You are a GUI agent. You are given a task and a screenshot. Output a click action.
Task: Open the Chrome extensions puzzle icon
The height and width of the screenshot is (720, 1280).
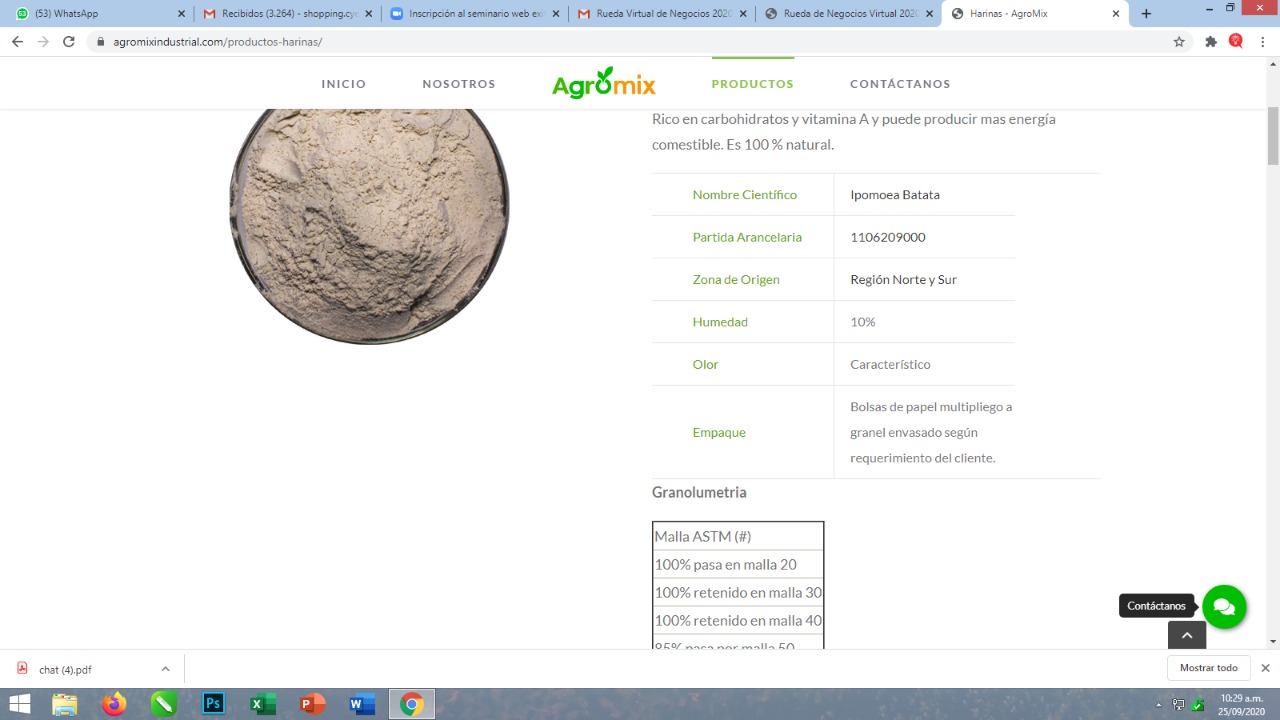(1211, 42)
